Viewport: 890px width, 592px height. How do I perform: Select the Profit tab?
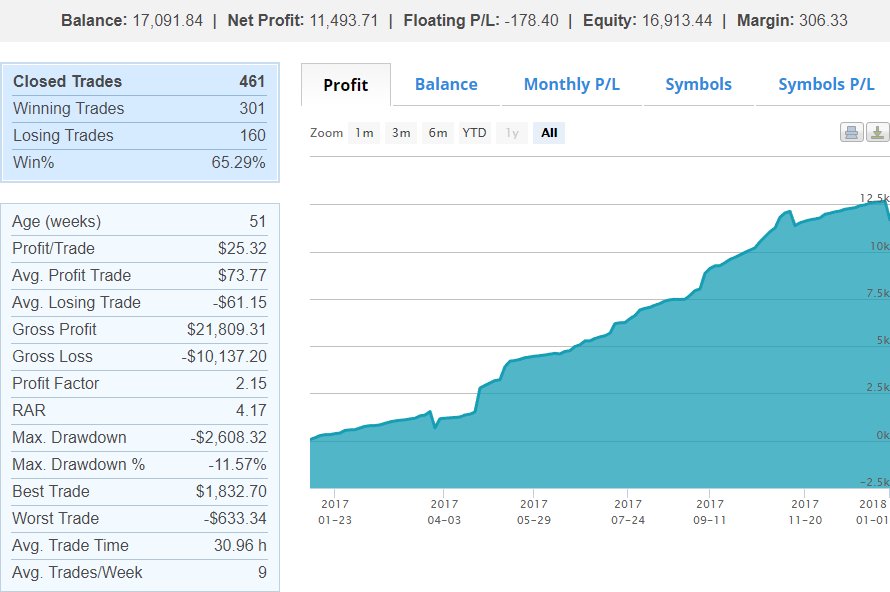click(x=345, y=85)
